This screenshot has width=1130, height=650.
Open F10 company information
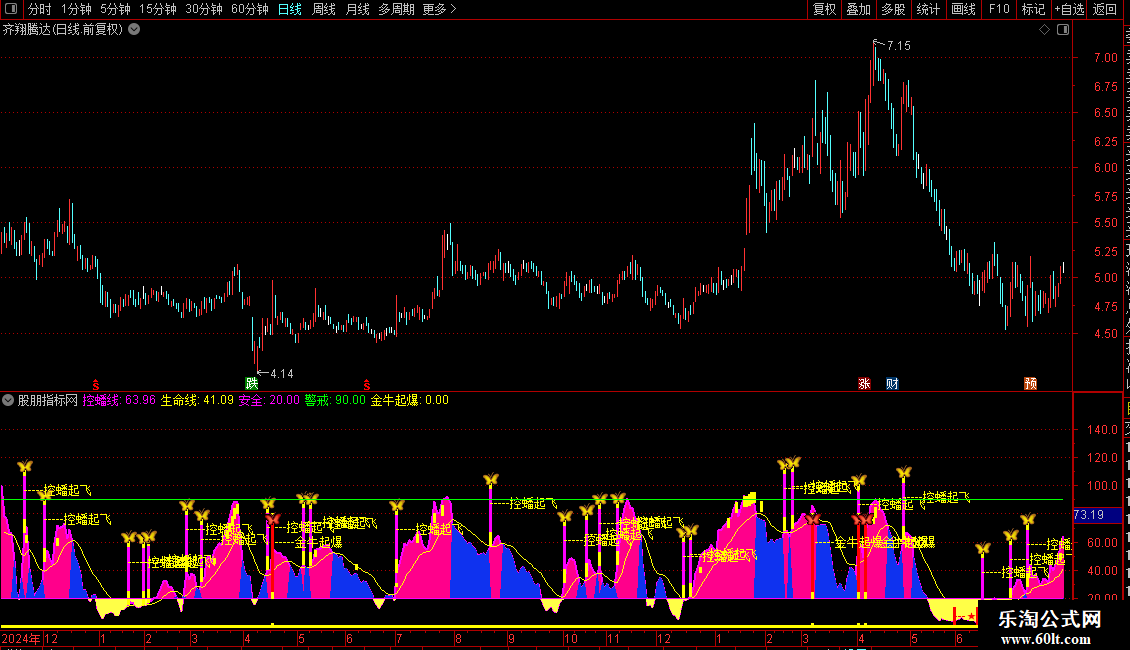pyautogui.click(x=999, y=9)
